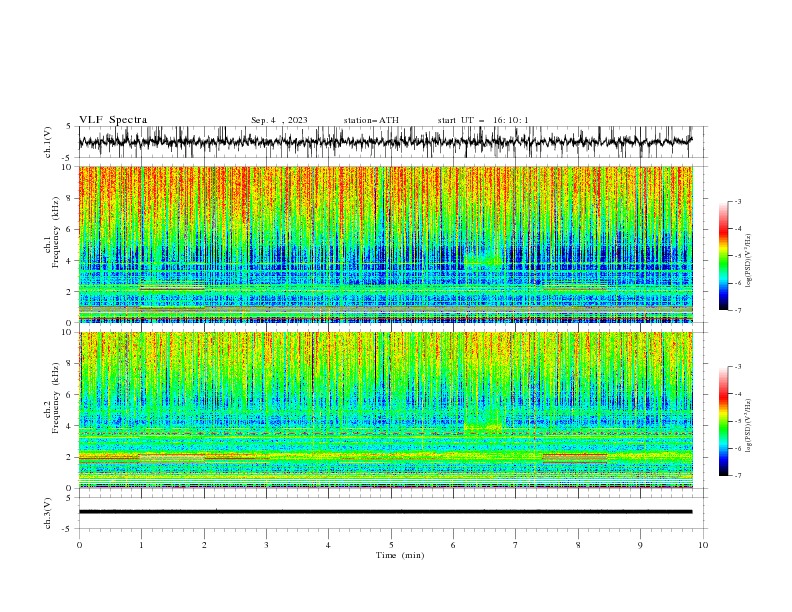Click the lower colorbar's log(PSD) unit label
Viewport: 792px width, 612px height.
point(749,425)
